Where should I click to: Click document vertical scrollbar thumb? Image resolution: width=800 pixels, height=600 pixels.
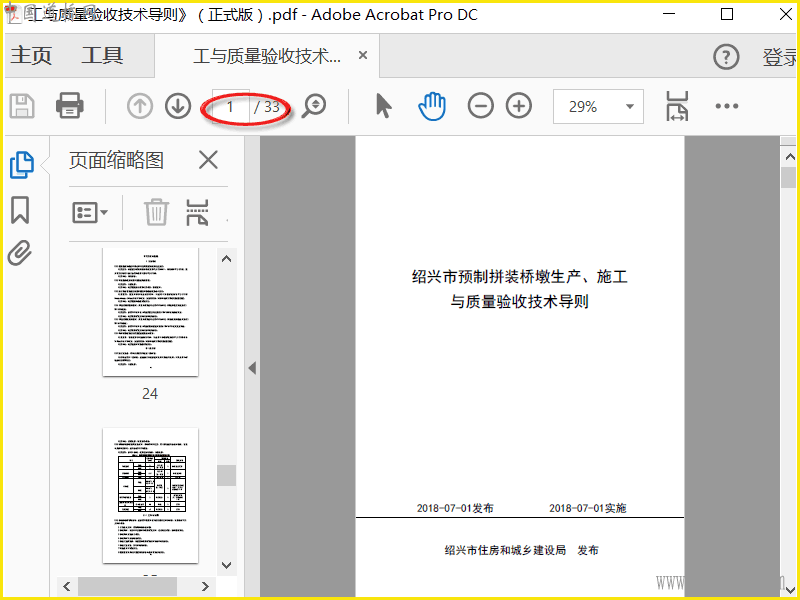pos(789,178)
